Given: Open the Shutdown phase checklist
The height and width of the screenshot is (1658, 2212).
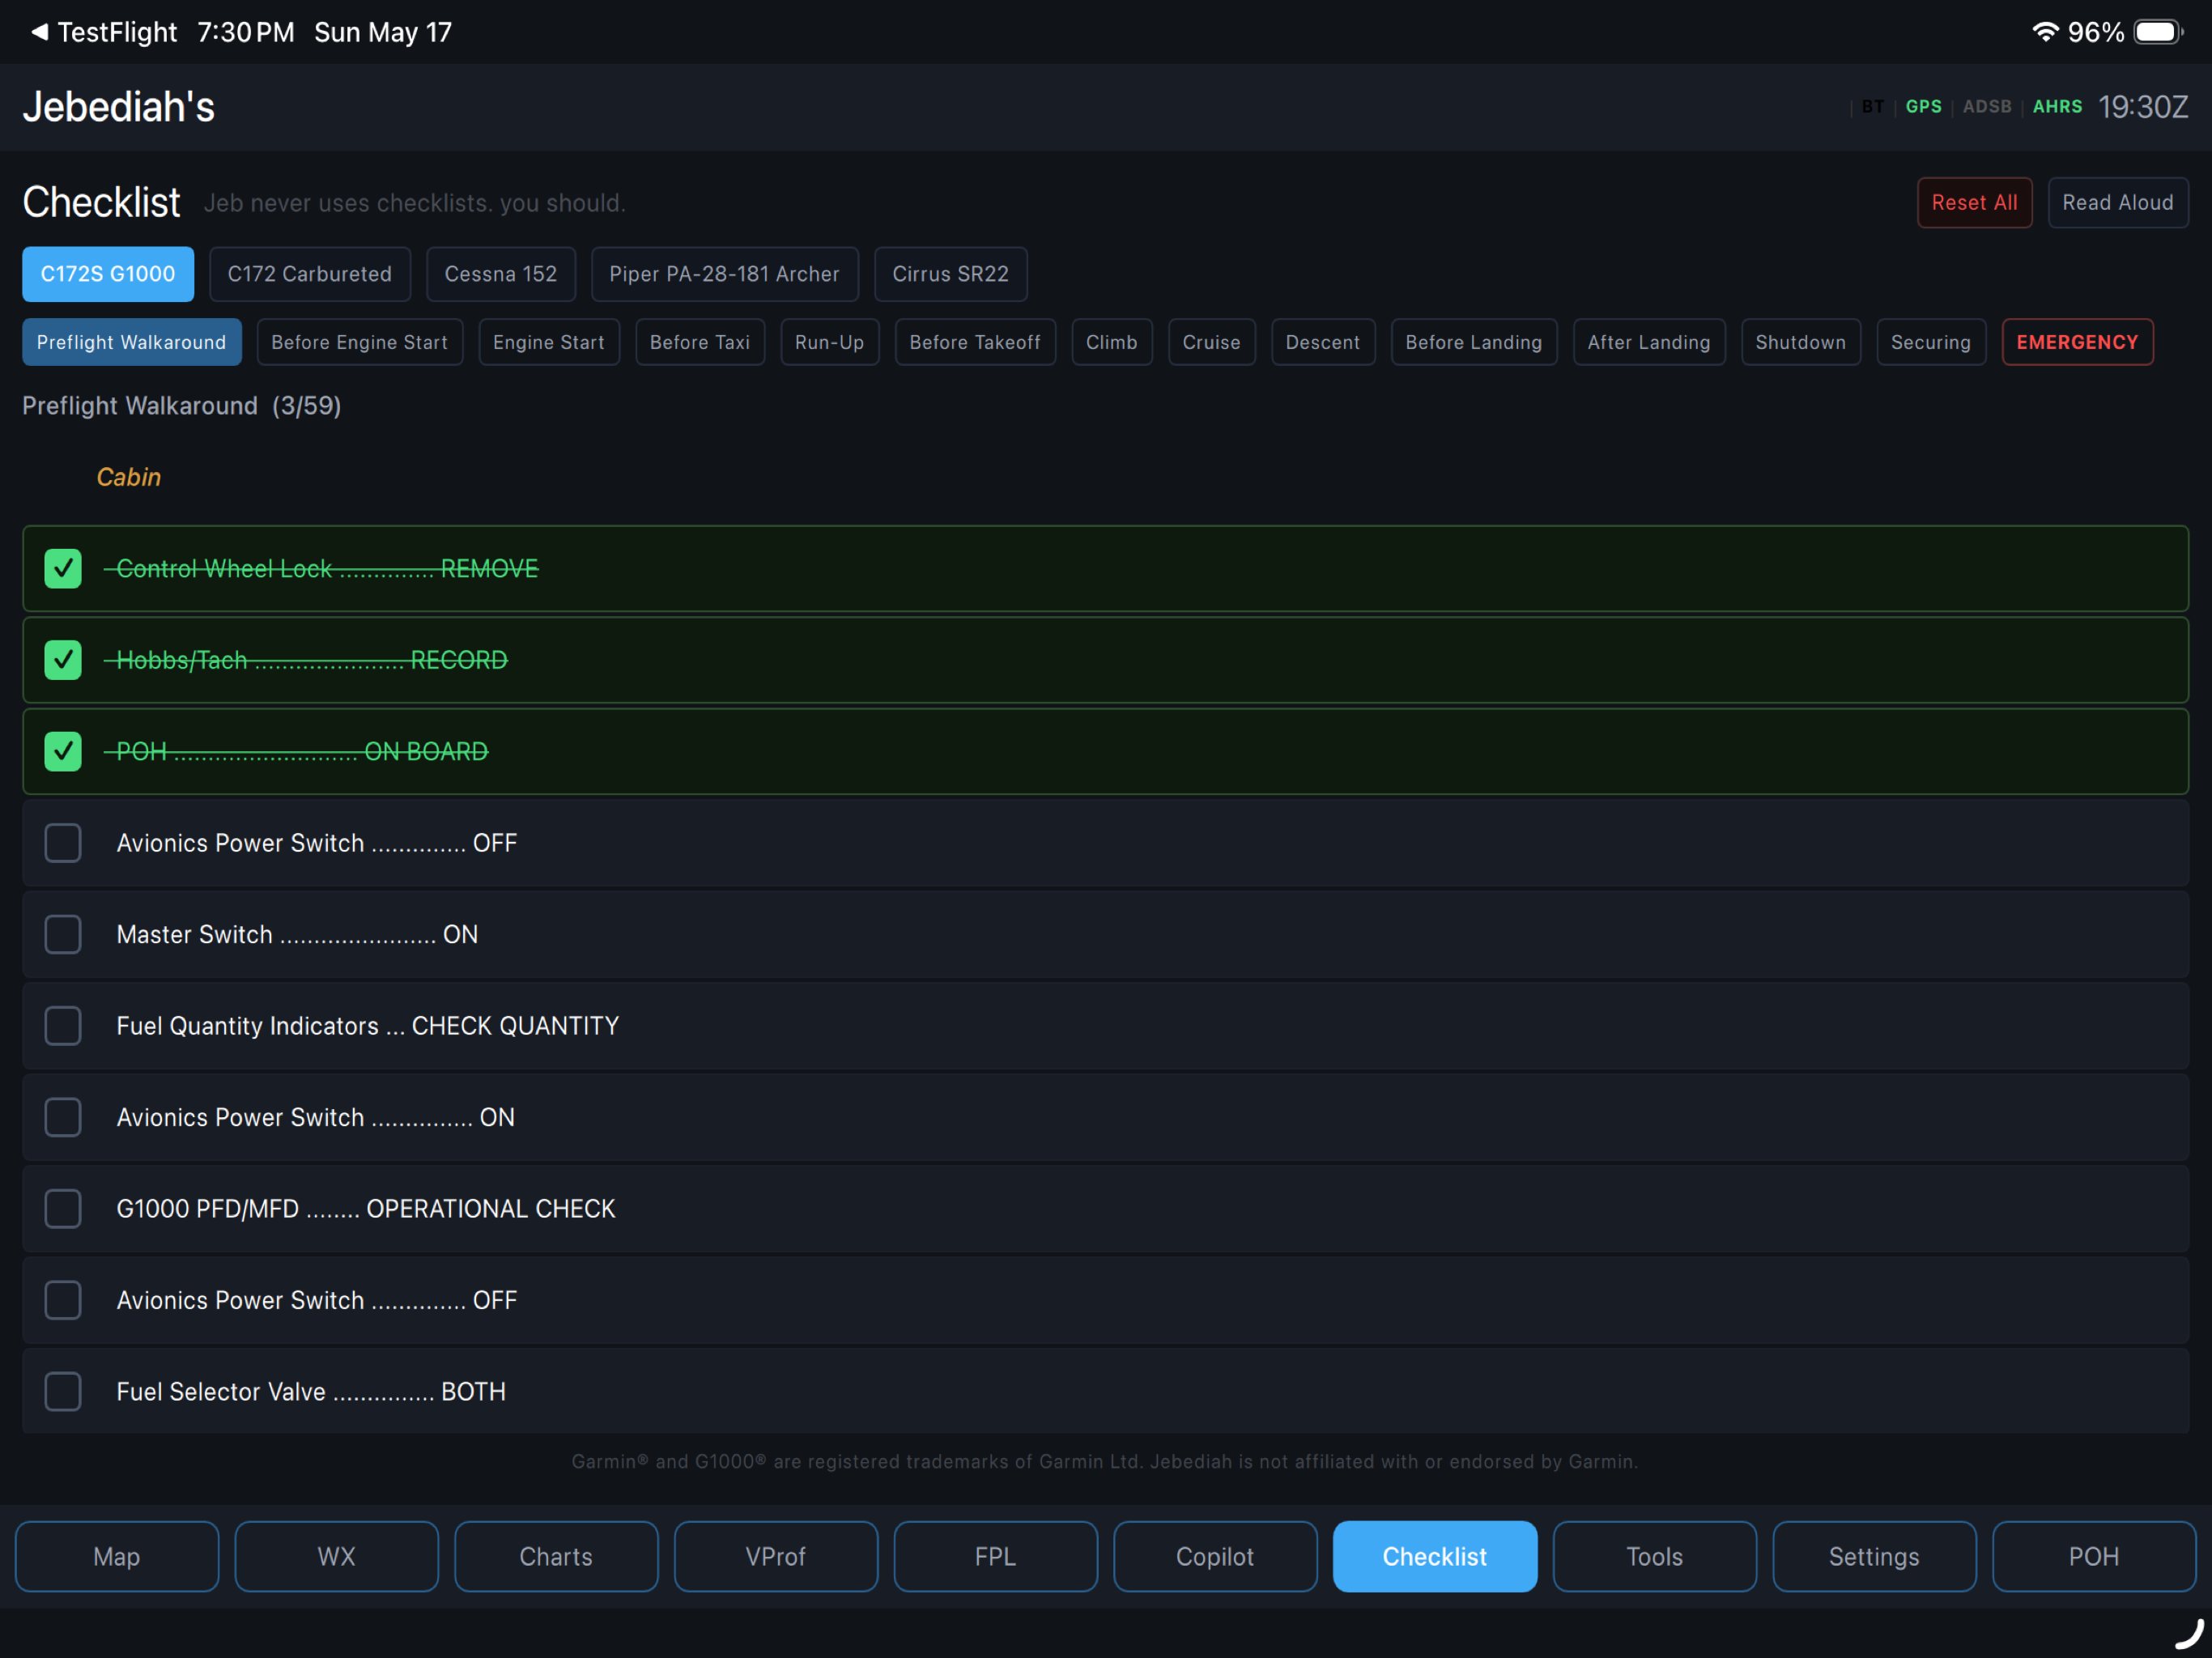Looking at the screenshot, I should (x=1801, y=342).
